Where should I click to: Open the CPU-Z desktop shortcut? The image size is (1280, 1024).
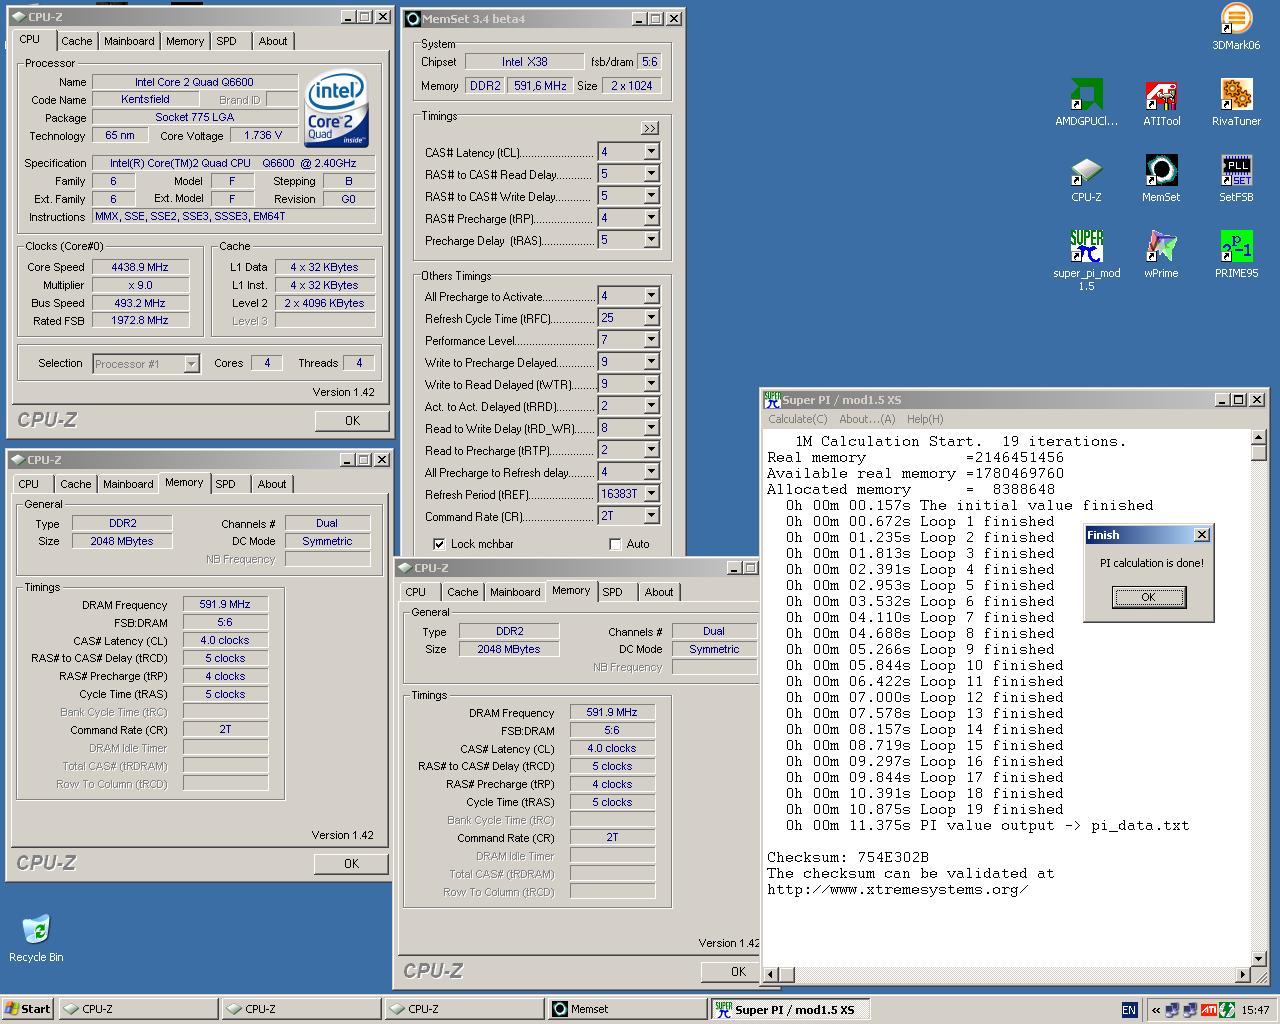point(1086,178)
